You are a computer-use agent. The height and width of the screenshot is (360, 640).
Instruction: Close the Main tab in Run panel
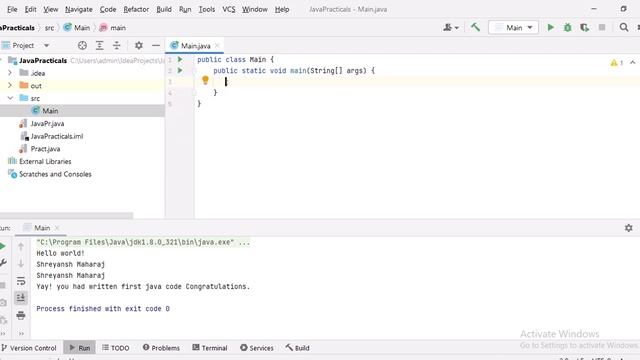[57, 228]
